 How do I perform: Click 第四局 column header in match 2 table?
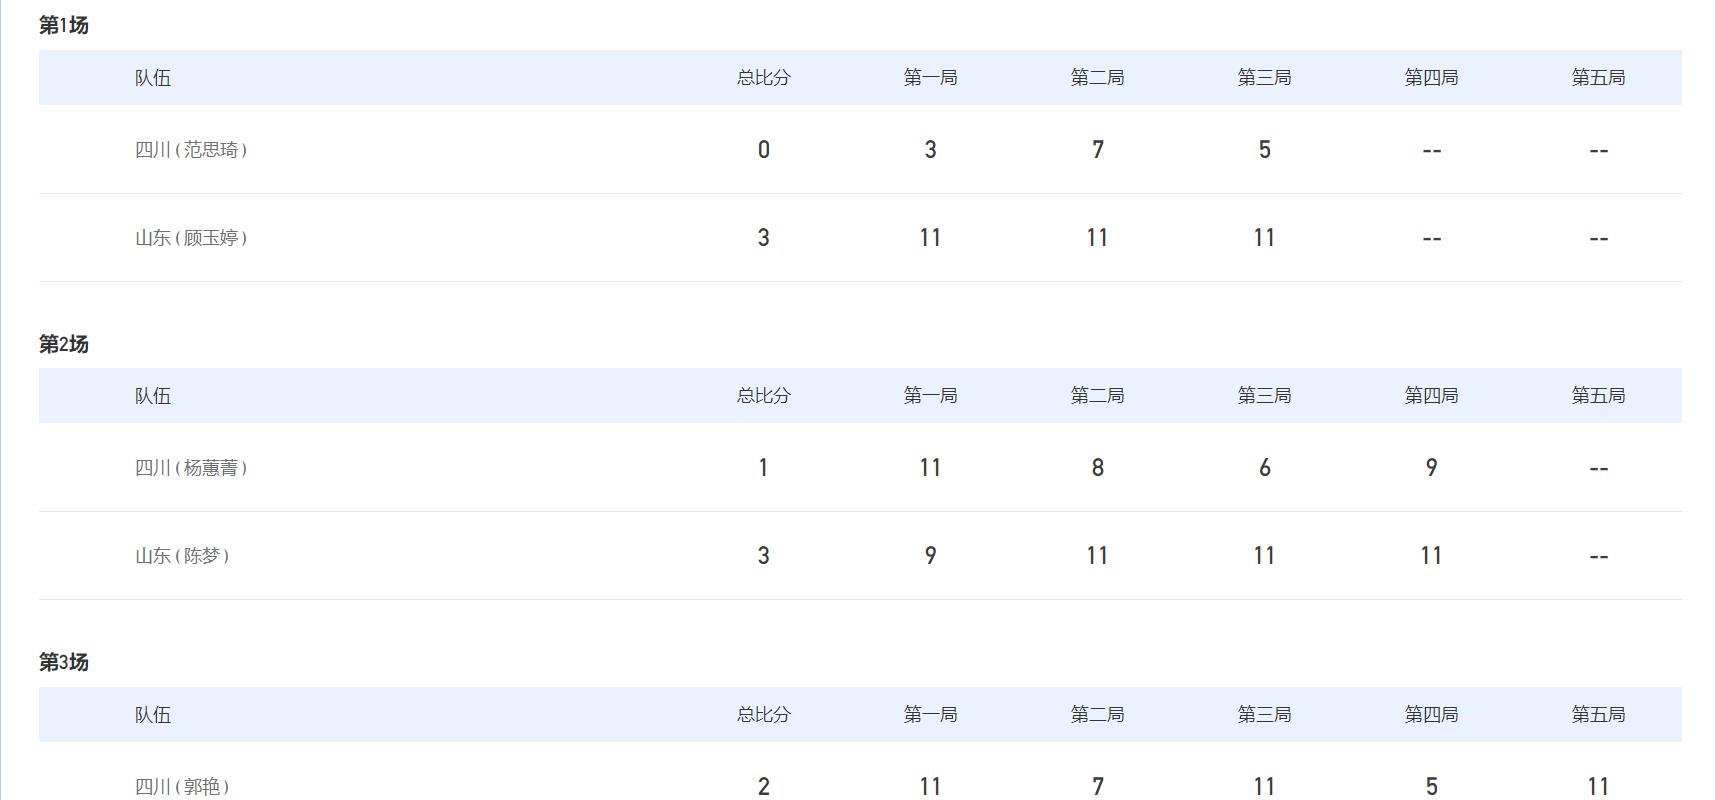(1431, 396)
